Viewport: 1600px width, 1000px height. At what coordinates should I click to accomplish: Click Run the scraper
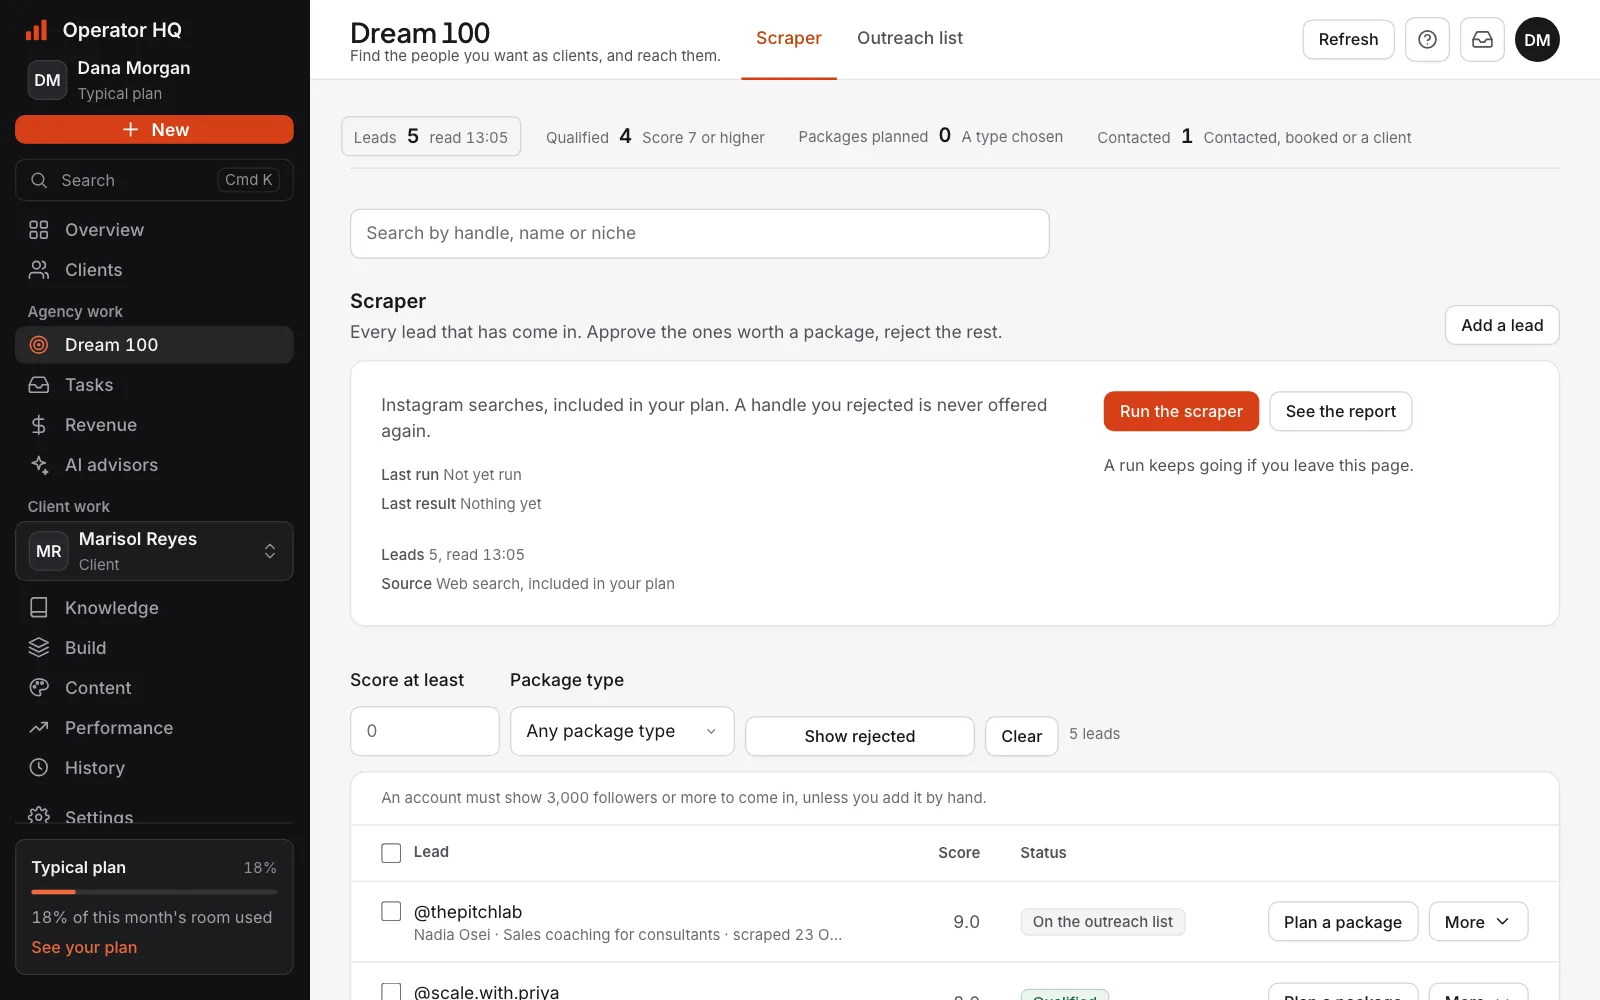click(x=1181, y=411)
